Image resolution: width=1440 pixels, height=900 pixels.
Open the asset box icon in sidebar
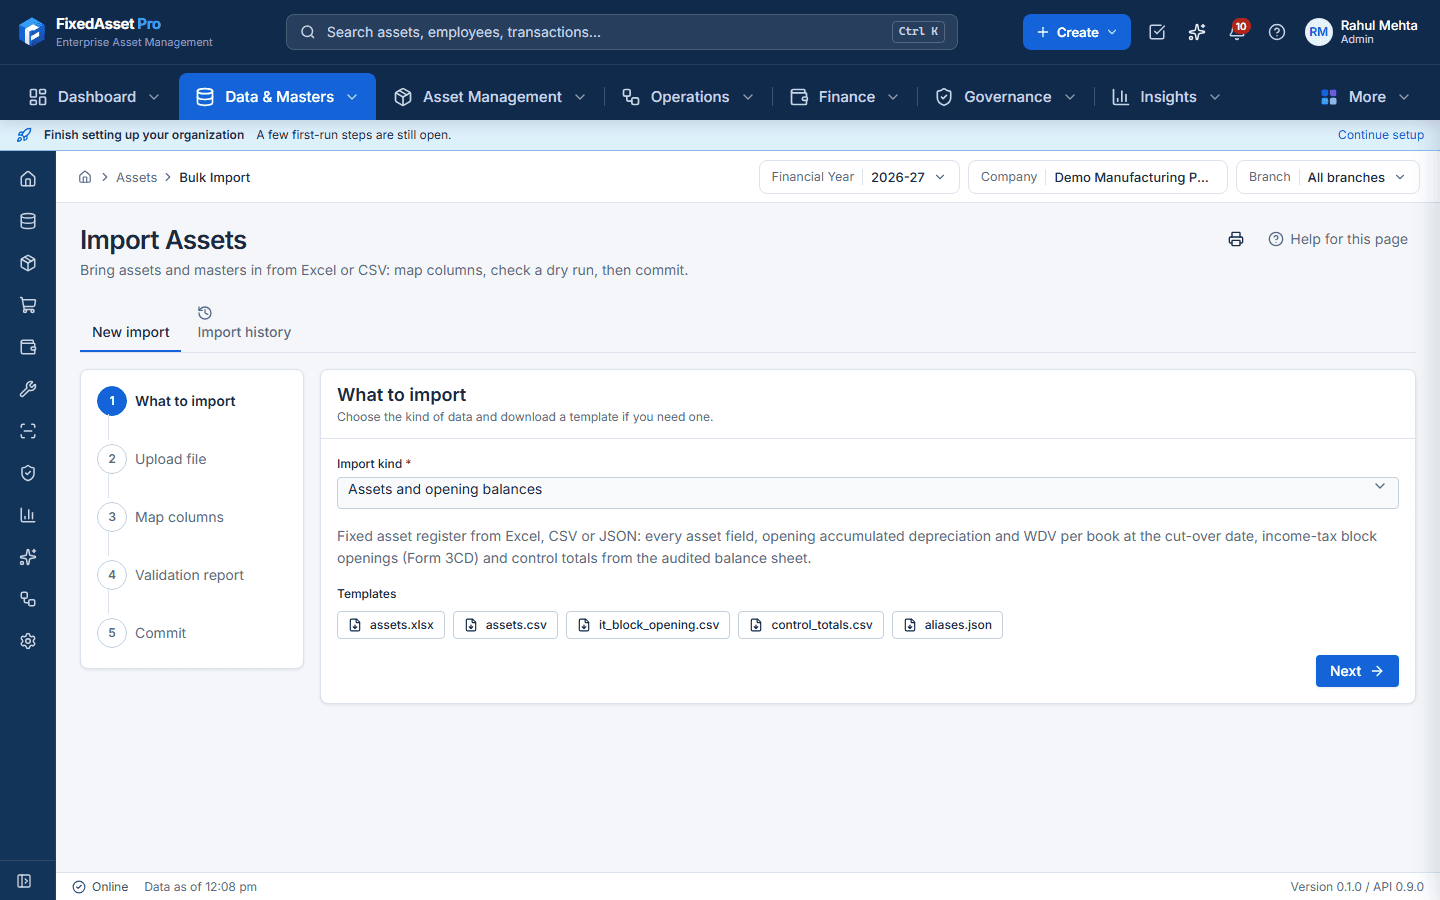28,263
